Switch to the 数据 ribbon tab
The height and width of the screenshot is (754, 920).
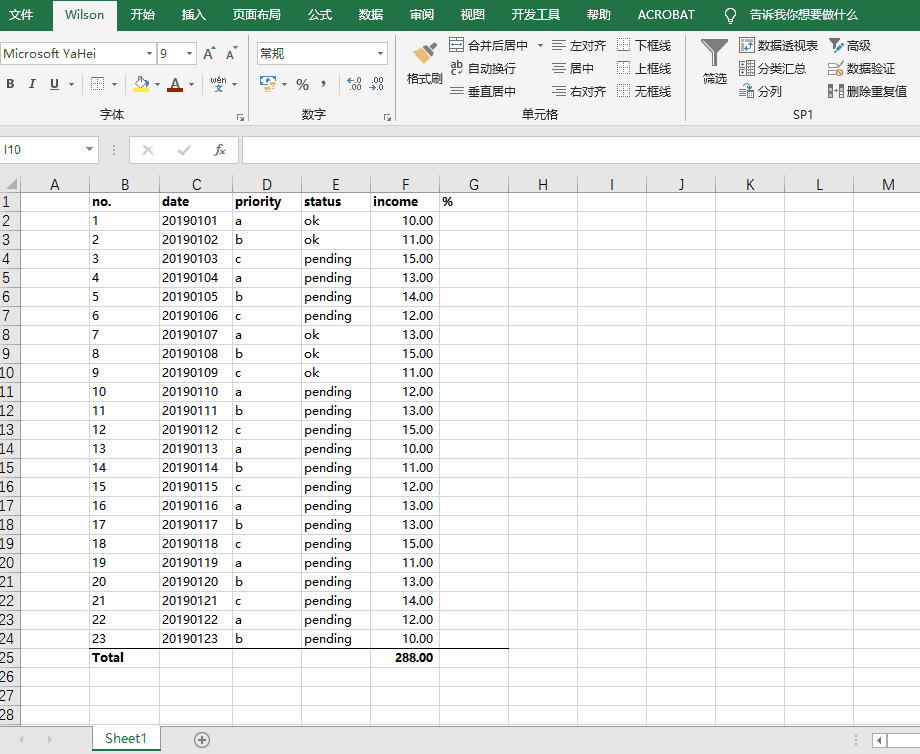pyautogui.click(x=369, y=15)
